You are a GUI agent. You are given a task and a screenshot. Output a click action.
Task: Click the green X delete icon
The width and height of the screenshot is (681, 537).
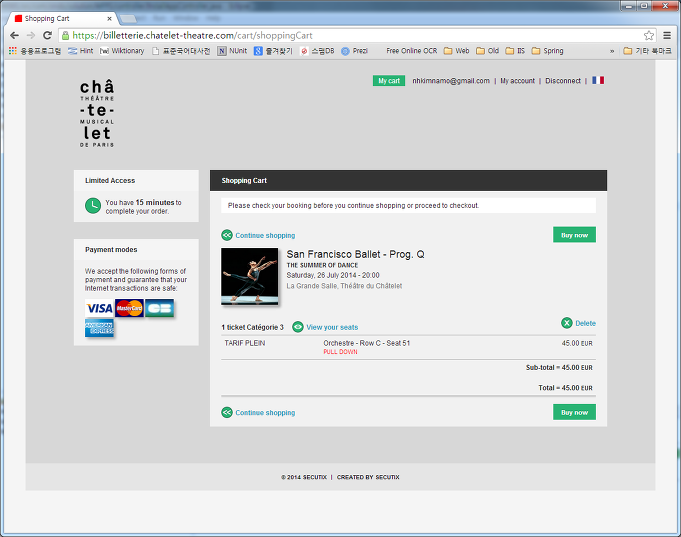567,323
